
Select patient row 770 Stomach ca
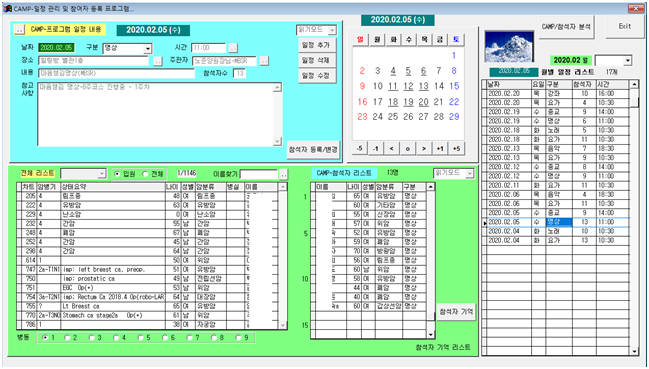[x=147, y=316]
